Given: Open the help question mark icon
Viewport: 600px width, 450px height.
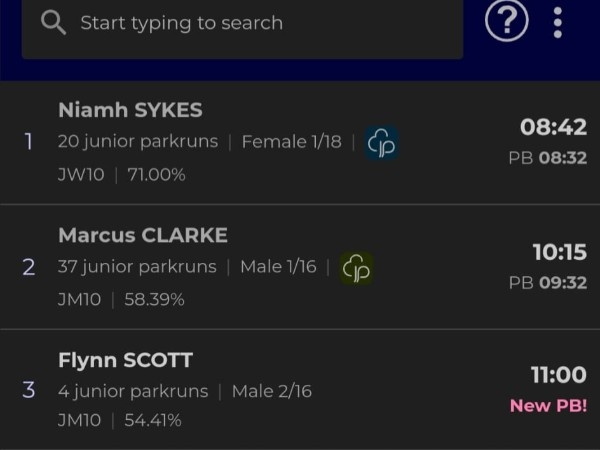Looking at the screenshot, I should pyautogui.click(x=506, y=21).
